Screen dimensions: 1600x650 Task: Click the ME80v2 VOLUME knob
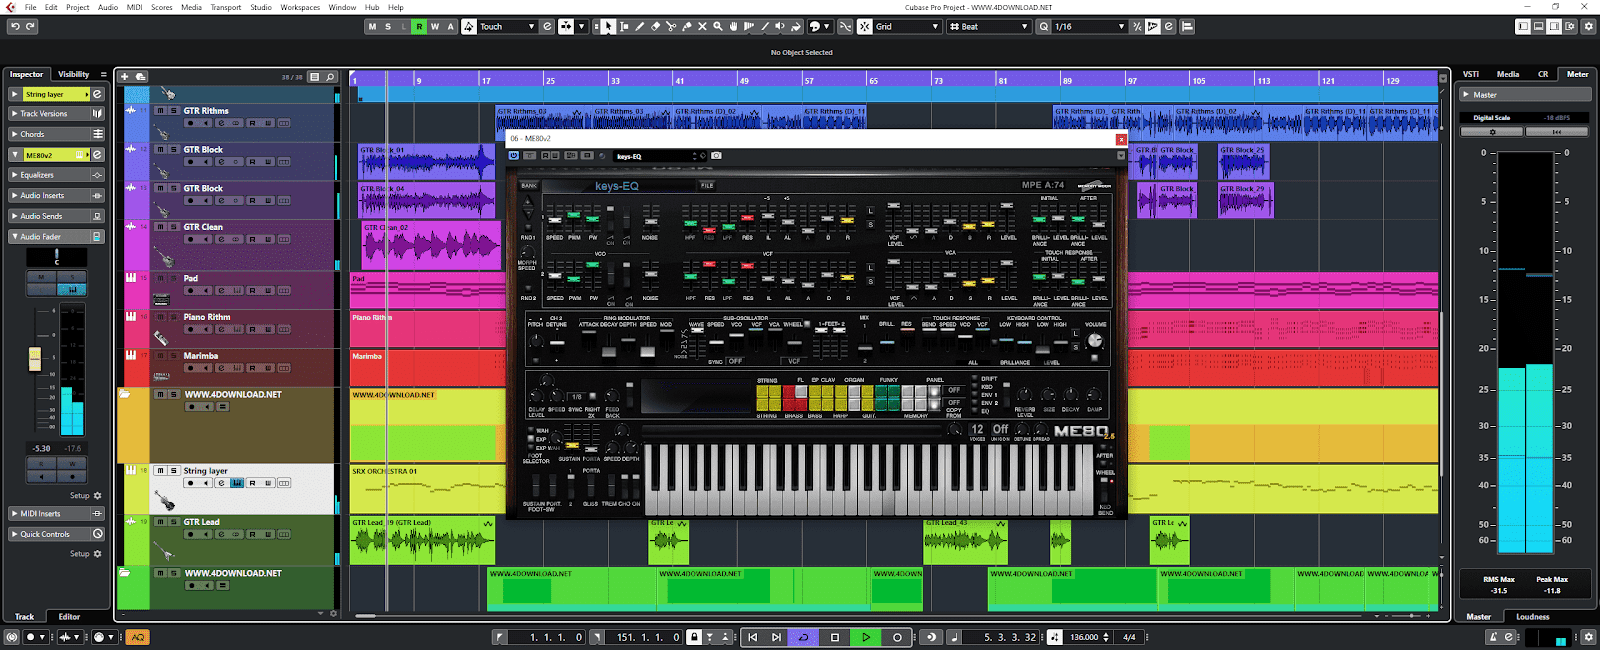[x=1095, y=340]
